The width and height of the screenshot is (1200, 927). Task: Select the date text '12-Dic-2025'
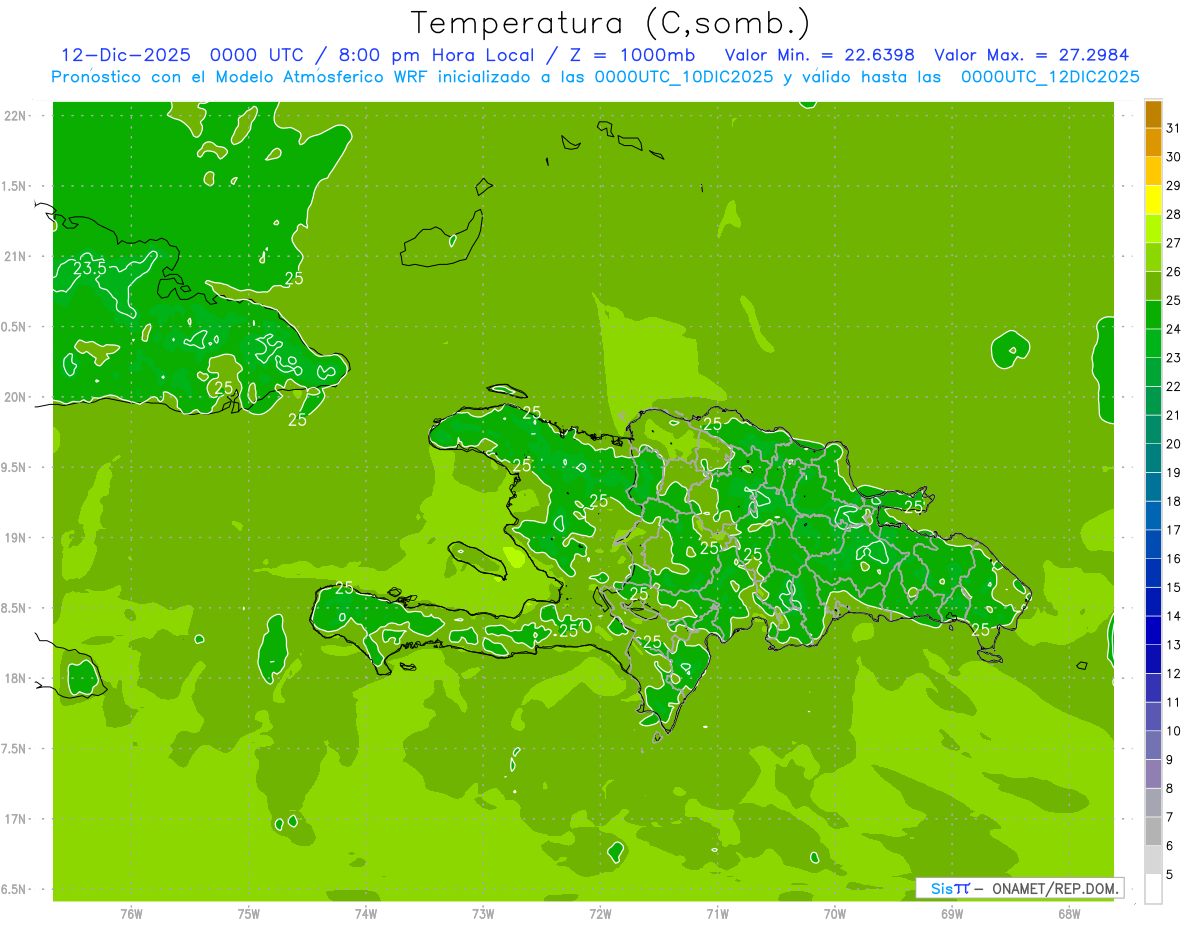tap(126, 55)
